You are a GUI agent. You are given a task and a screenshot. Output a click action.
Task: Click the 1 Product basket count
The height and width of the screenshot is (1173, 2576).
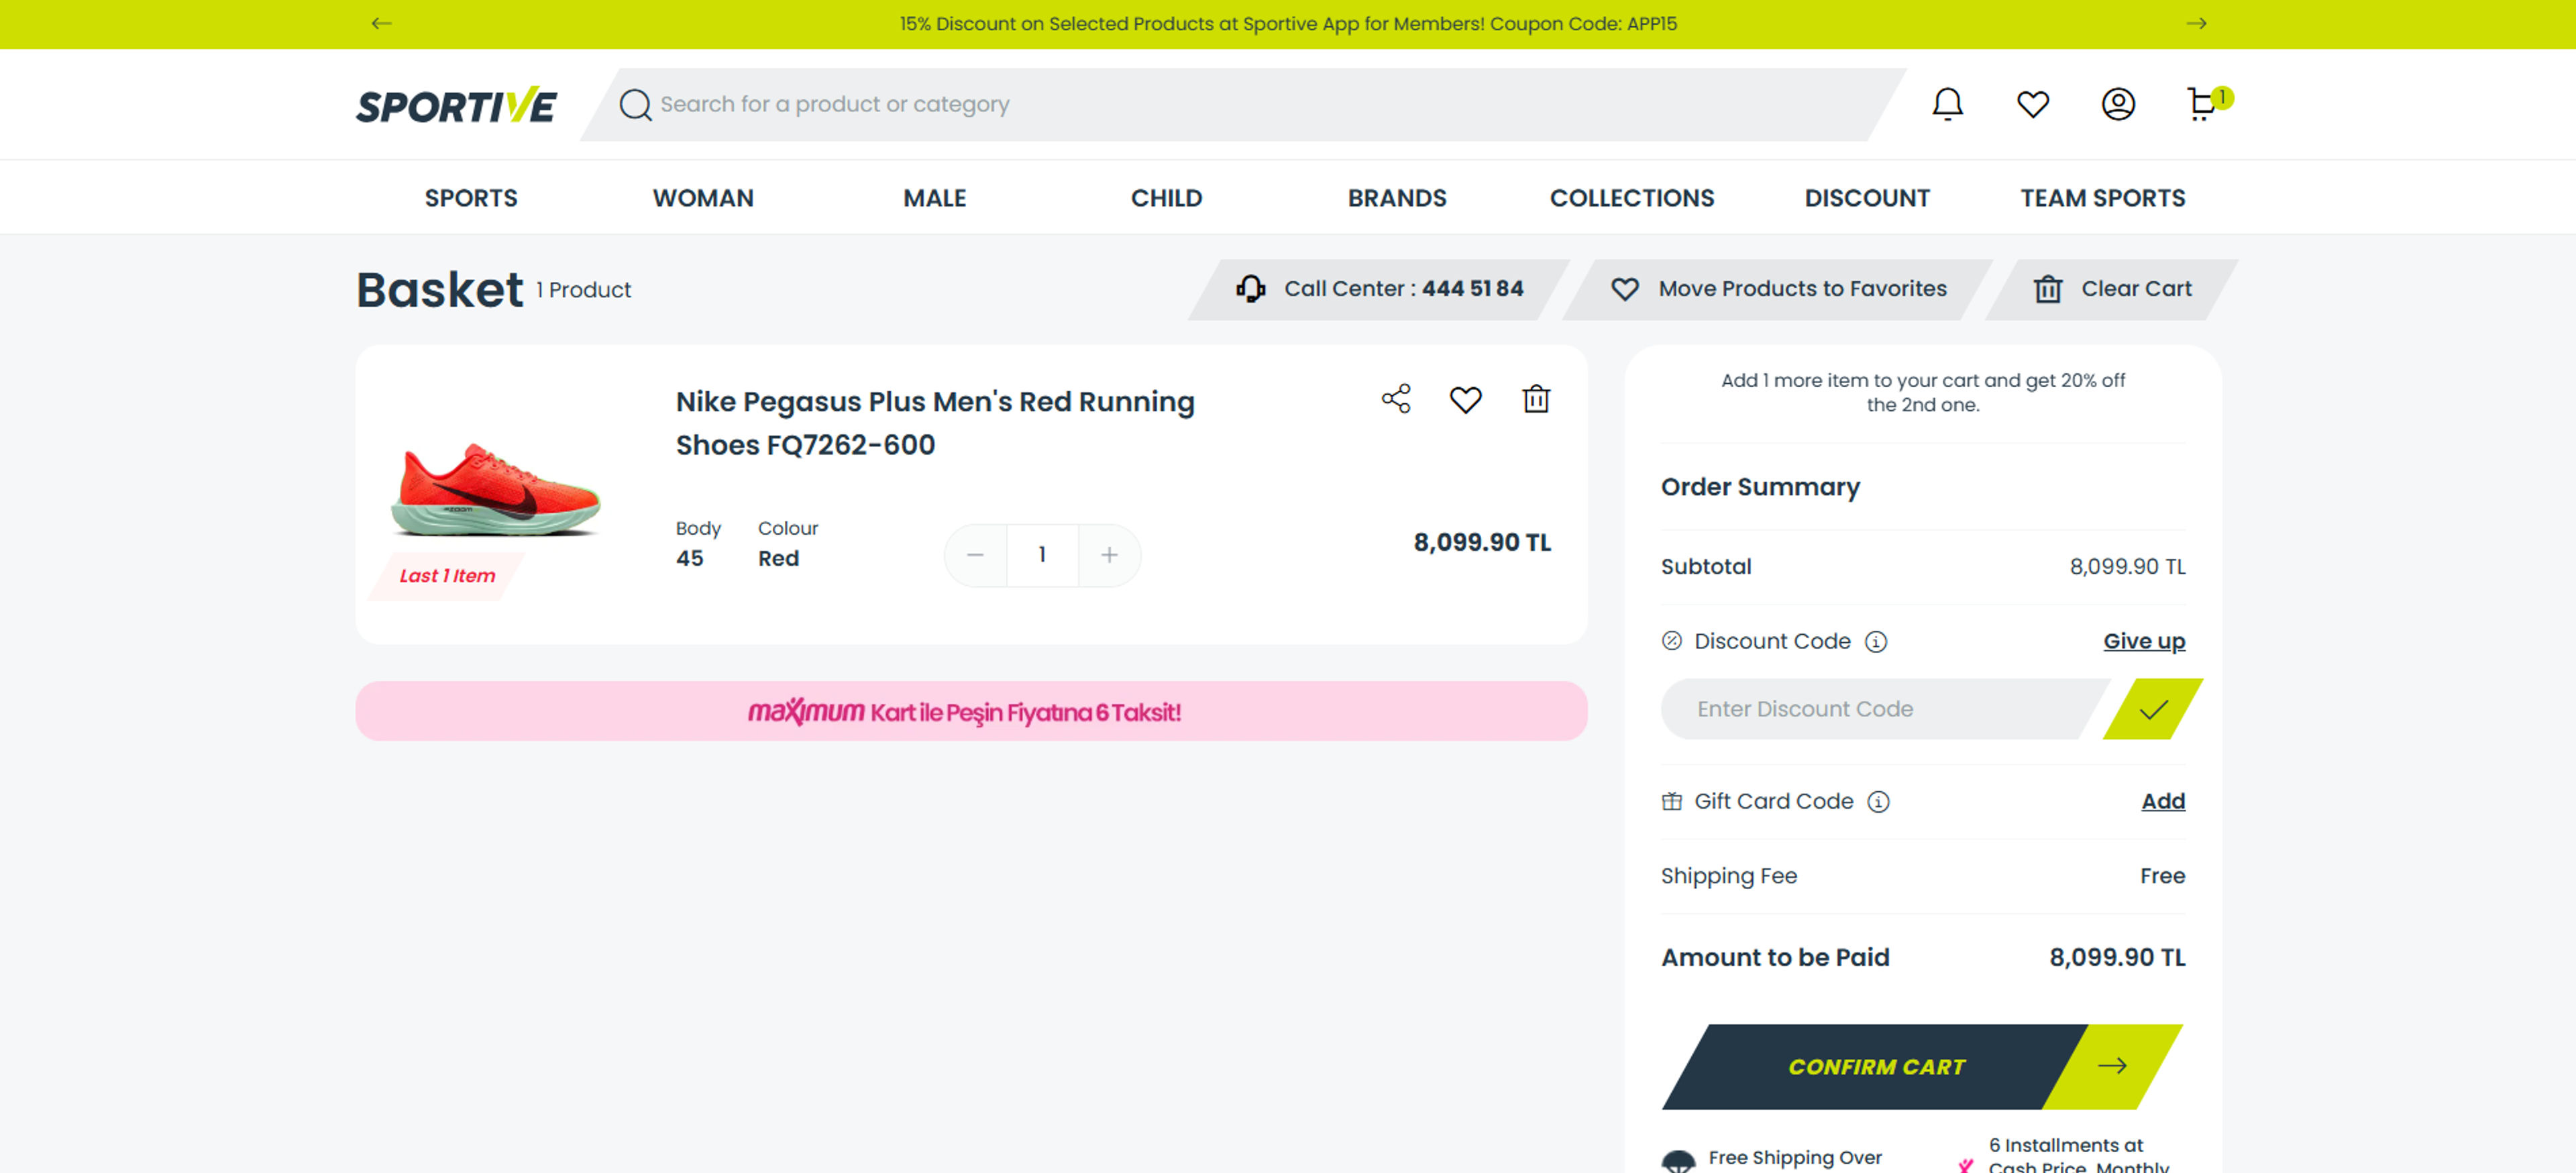click(x=583, y=290)
